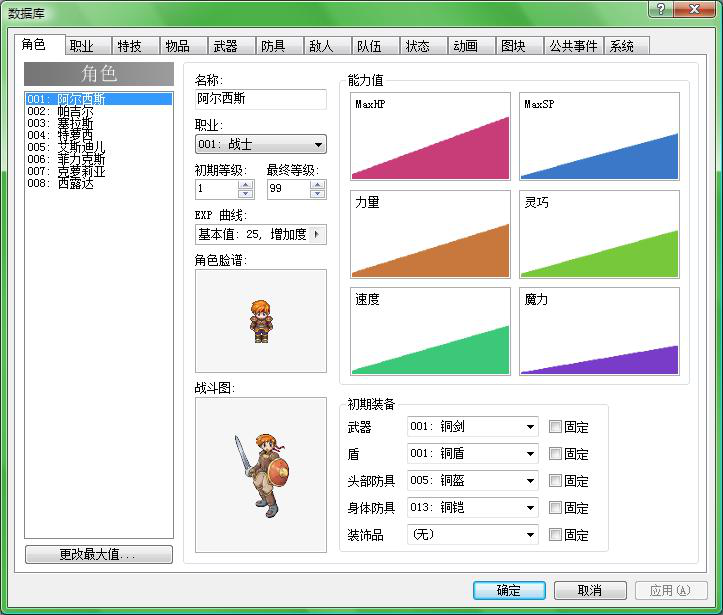723x615 pixels.
Task: Open the 动画 tab
Action: click(x=471, y=46)
